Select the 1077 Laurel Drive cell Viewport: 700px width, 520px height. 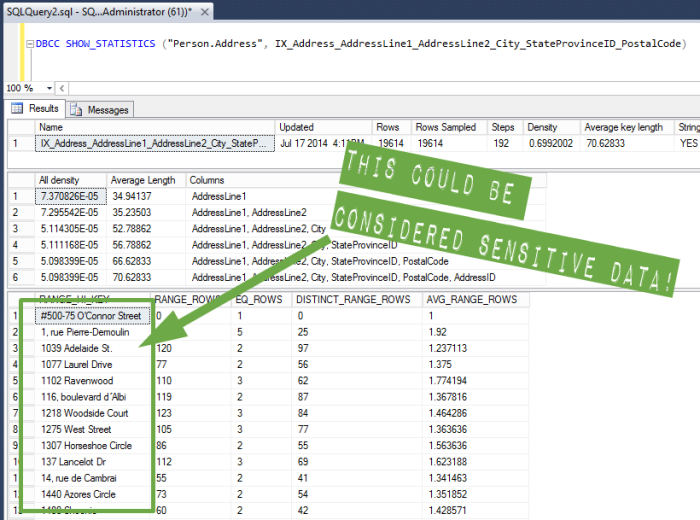pyautogui.click(x=92, y=364)
